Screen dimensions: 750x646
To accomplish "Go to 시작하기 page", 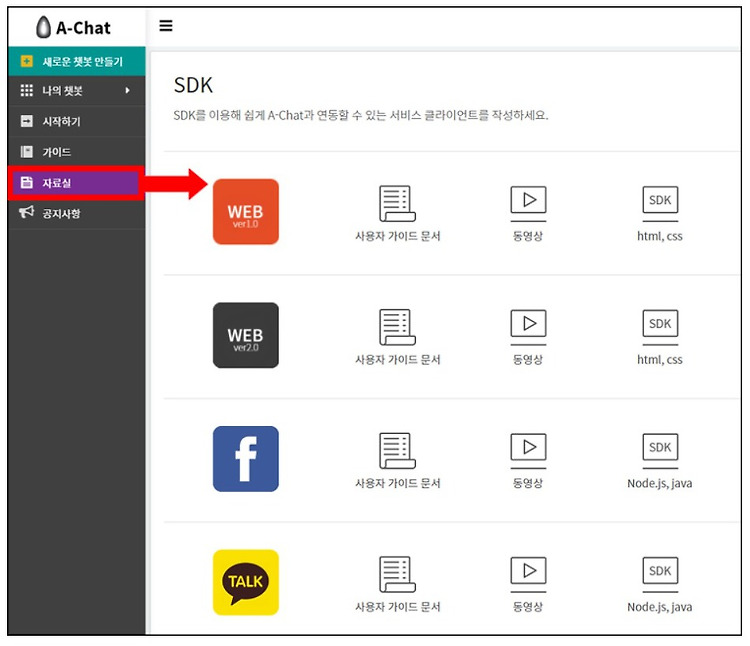I will pos(77,121).
